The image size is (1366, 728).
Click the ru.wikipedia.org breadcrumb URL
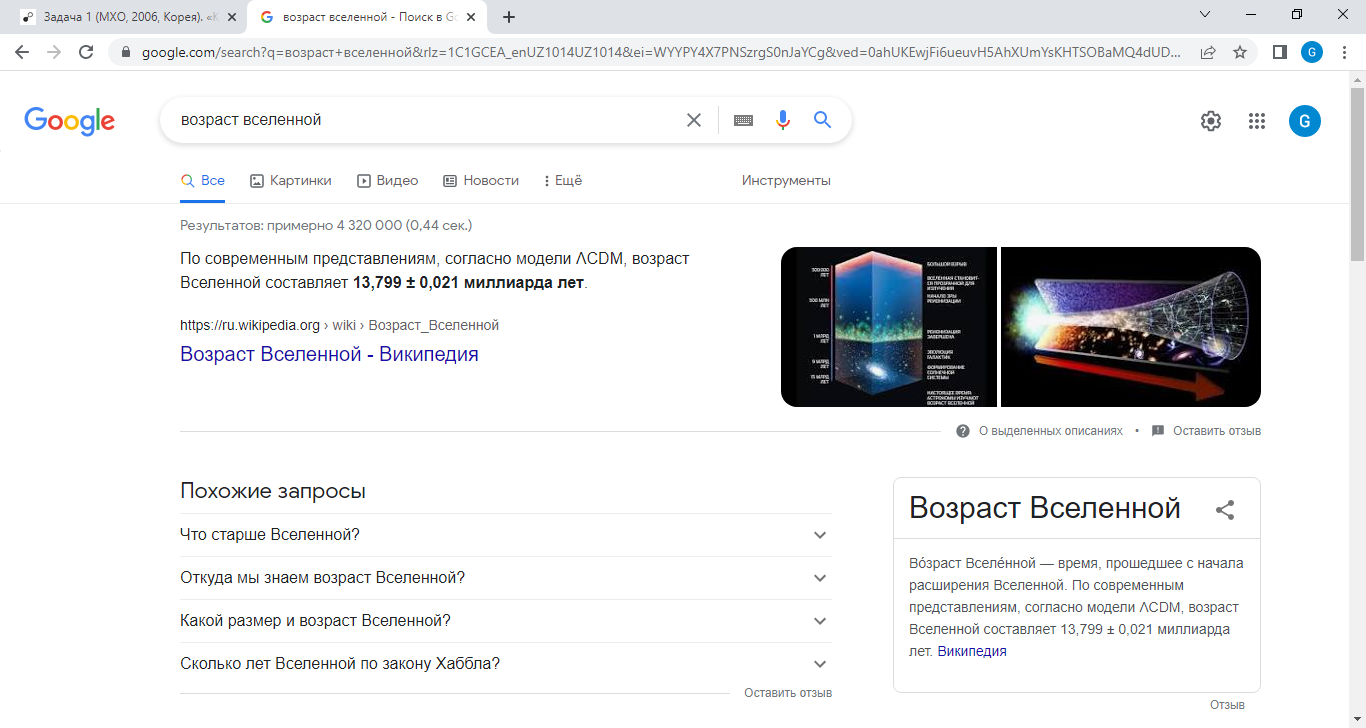(339, 325)
